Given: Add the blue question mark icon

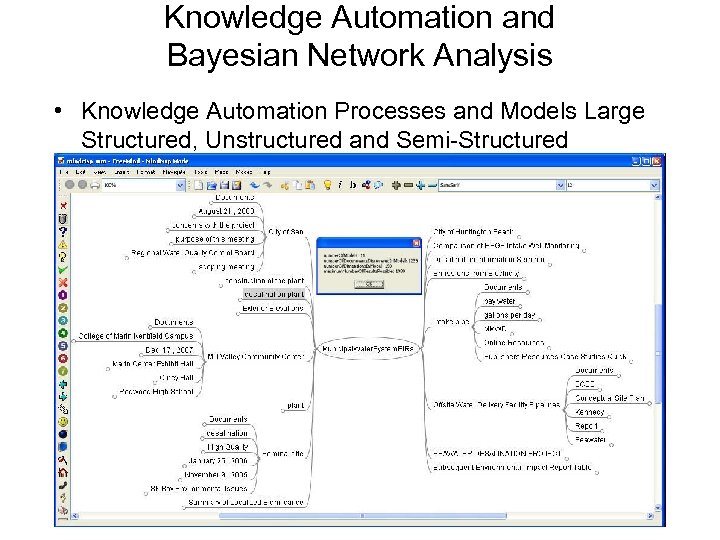Looking at the screenshot, I should click(x=63, y=231).
